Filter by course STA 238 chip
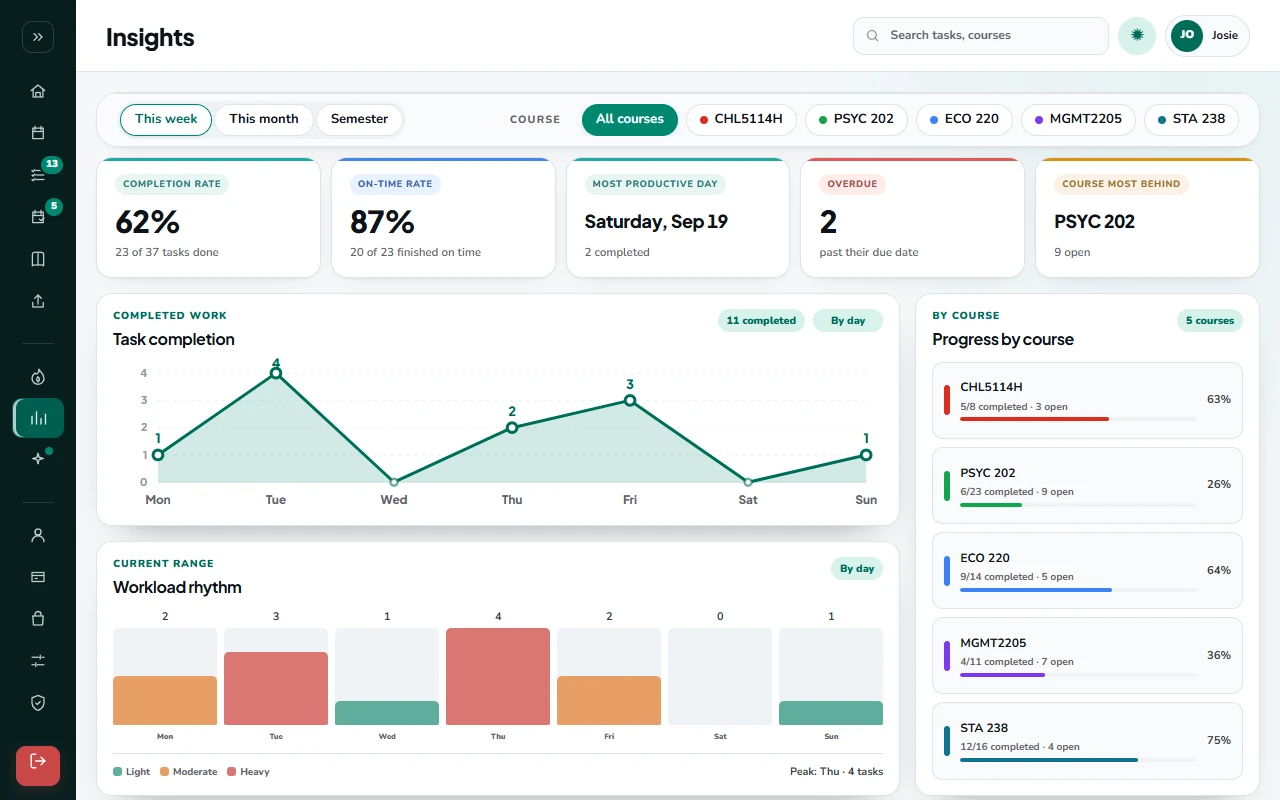The height and width of the screenshot is (800, 1280). coord(1191,120)
